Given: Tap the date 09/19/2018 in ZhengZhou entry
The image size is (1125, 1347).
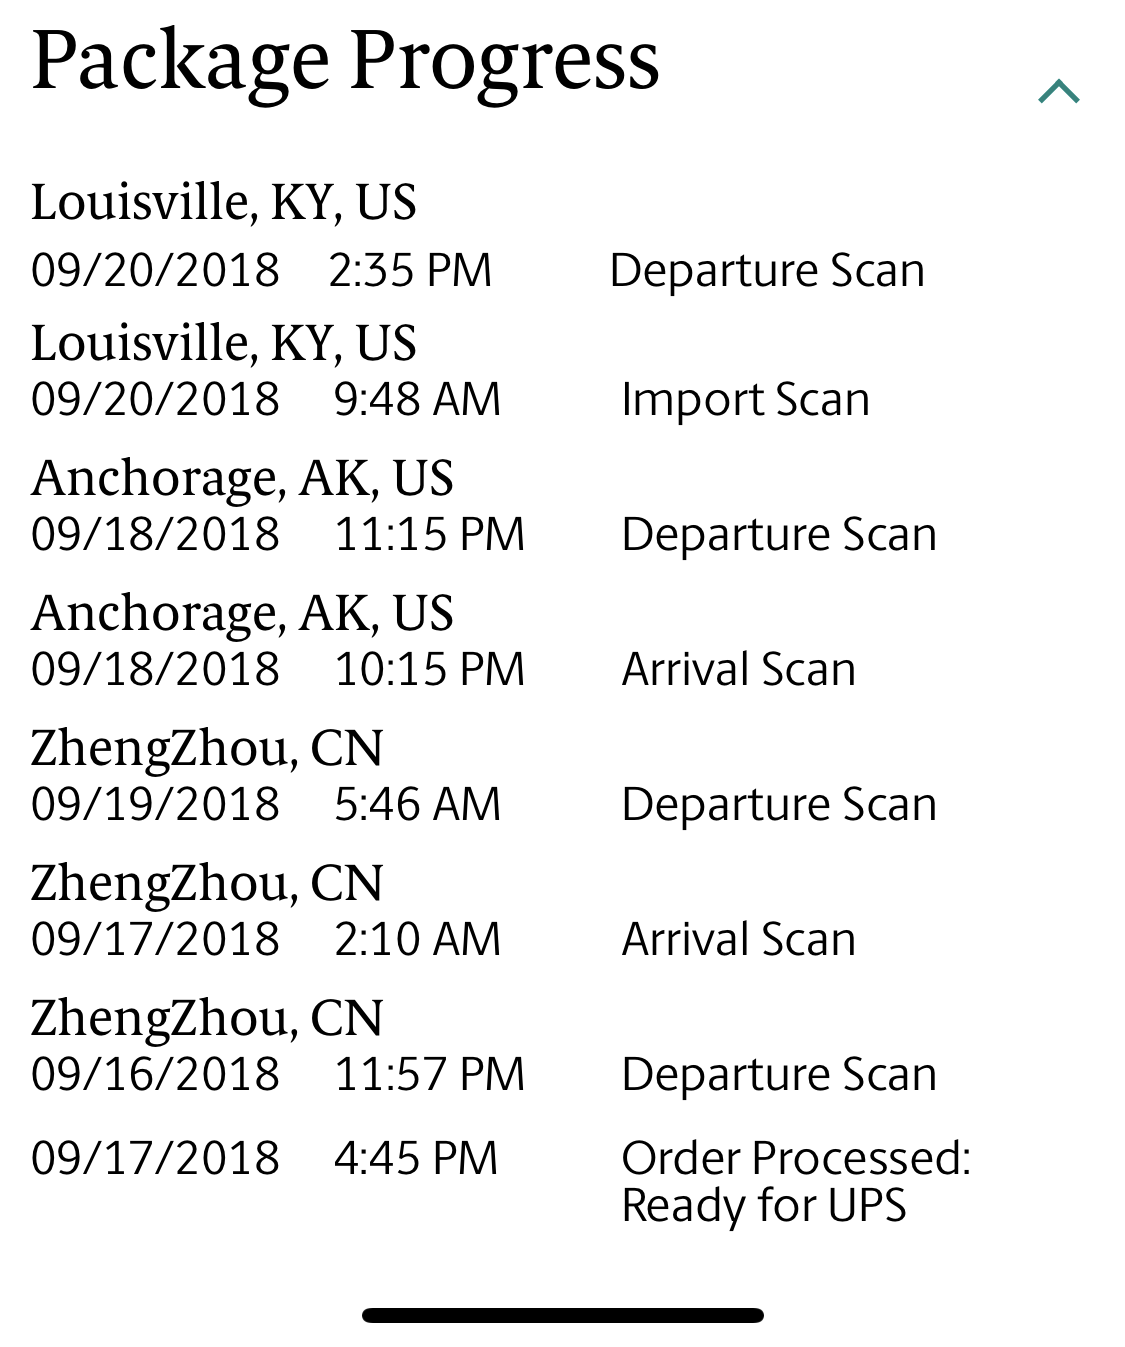Looking at the screenshot, I should (156, 804).
